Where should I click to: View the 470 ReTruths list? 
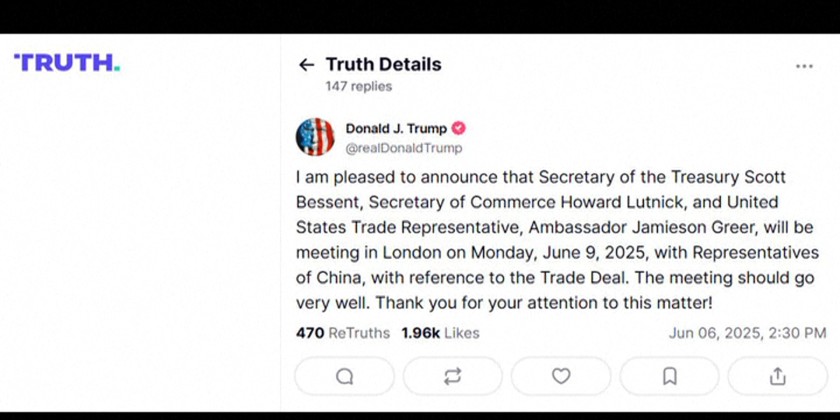[x=343, y=333]
